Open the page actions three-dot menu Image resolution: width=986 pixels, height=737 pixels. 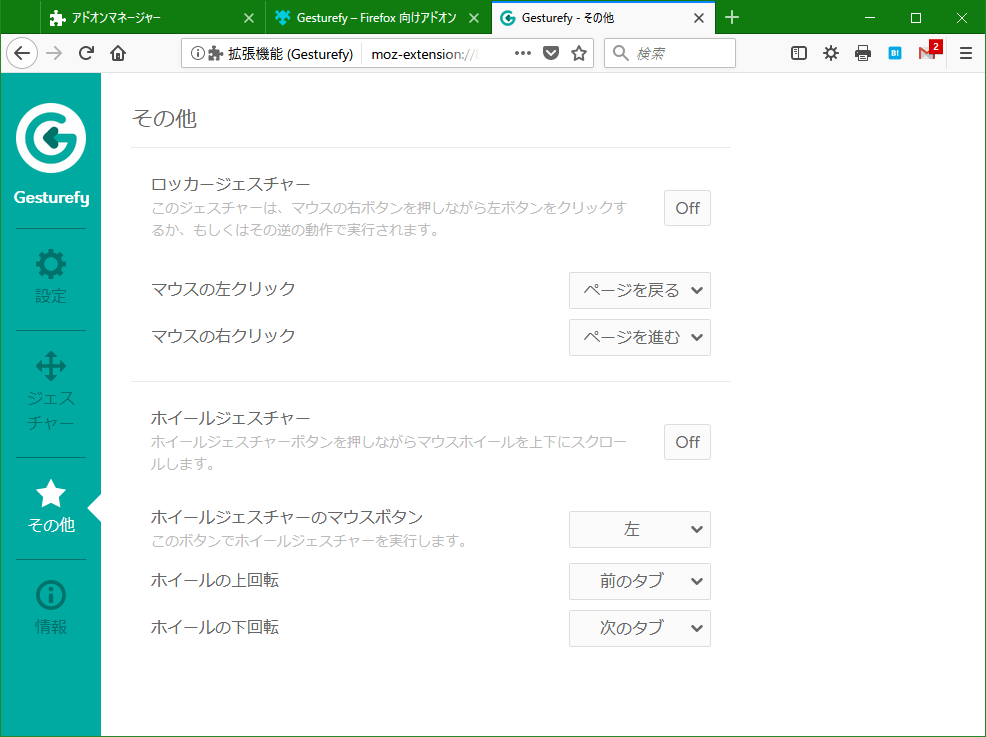[x=523, y=53]
